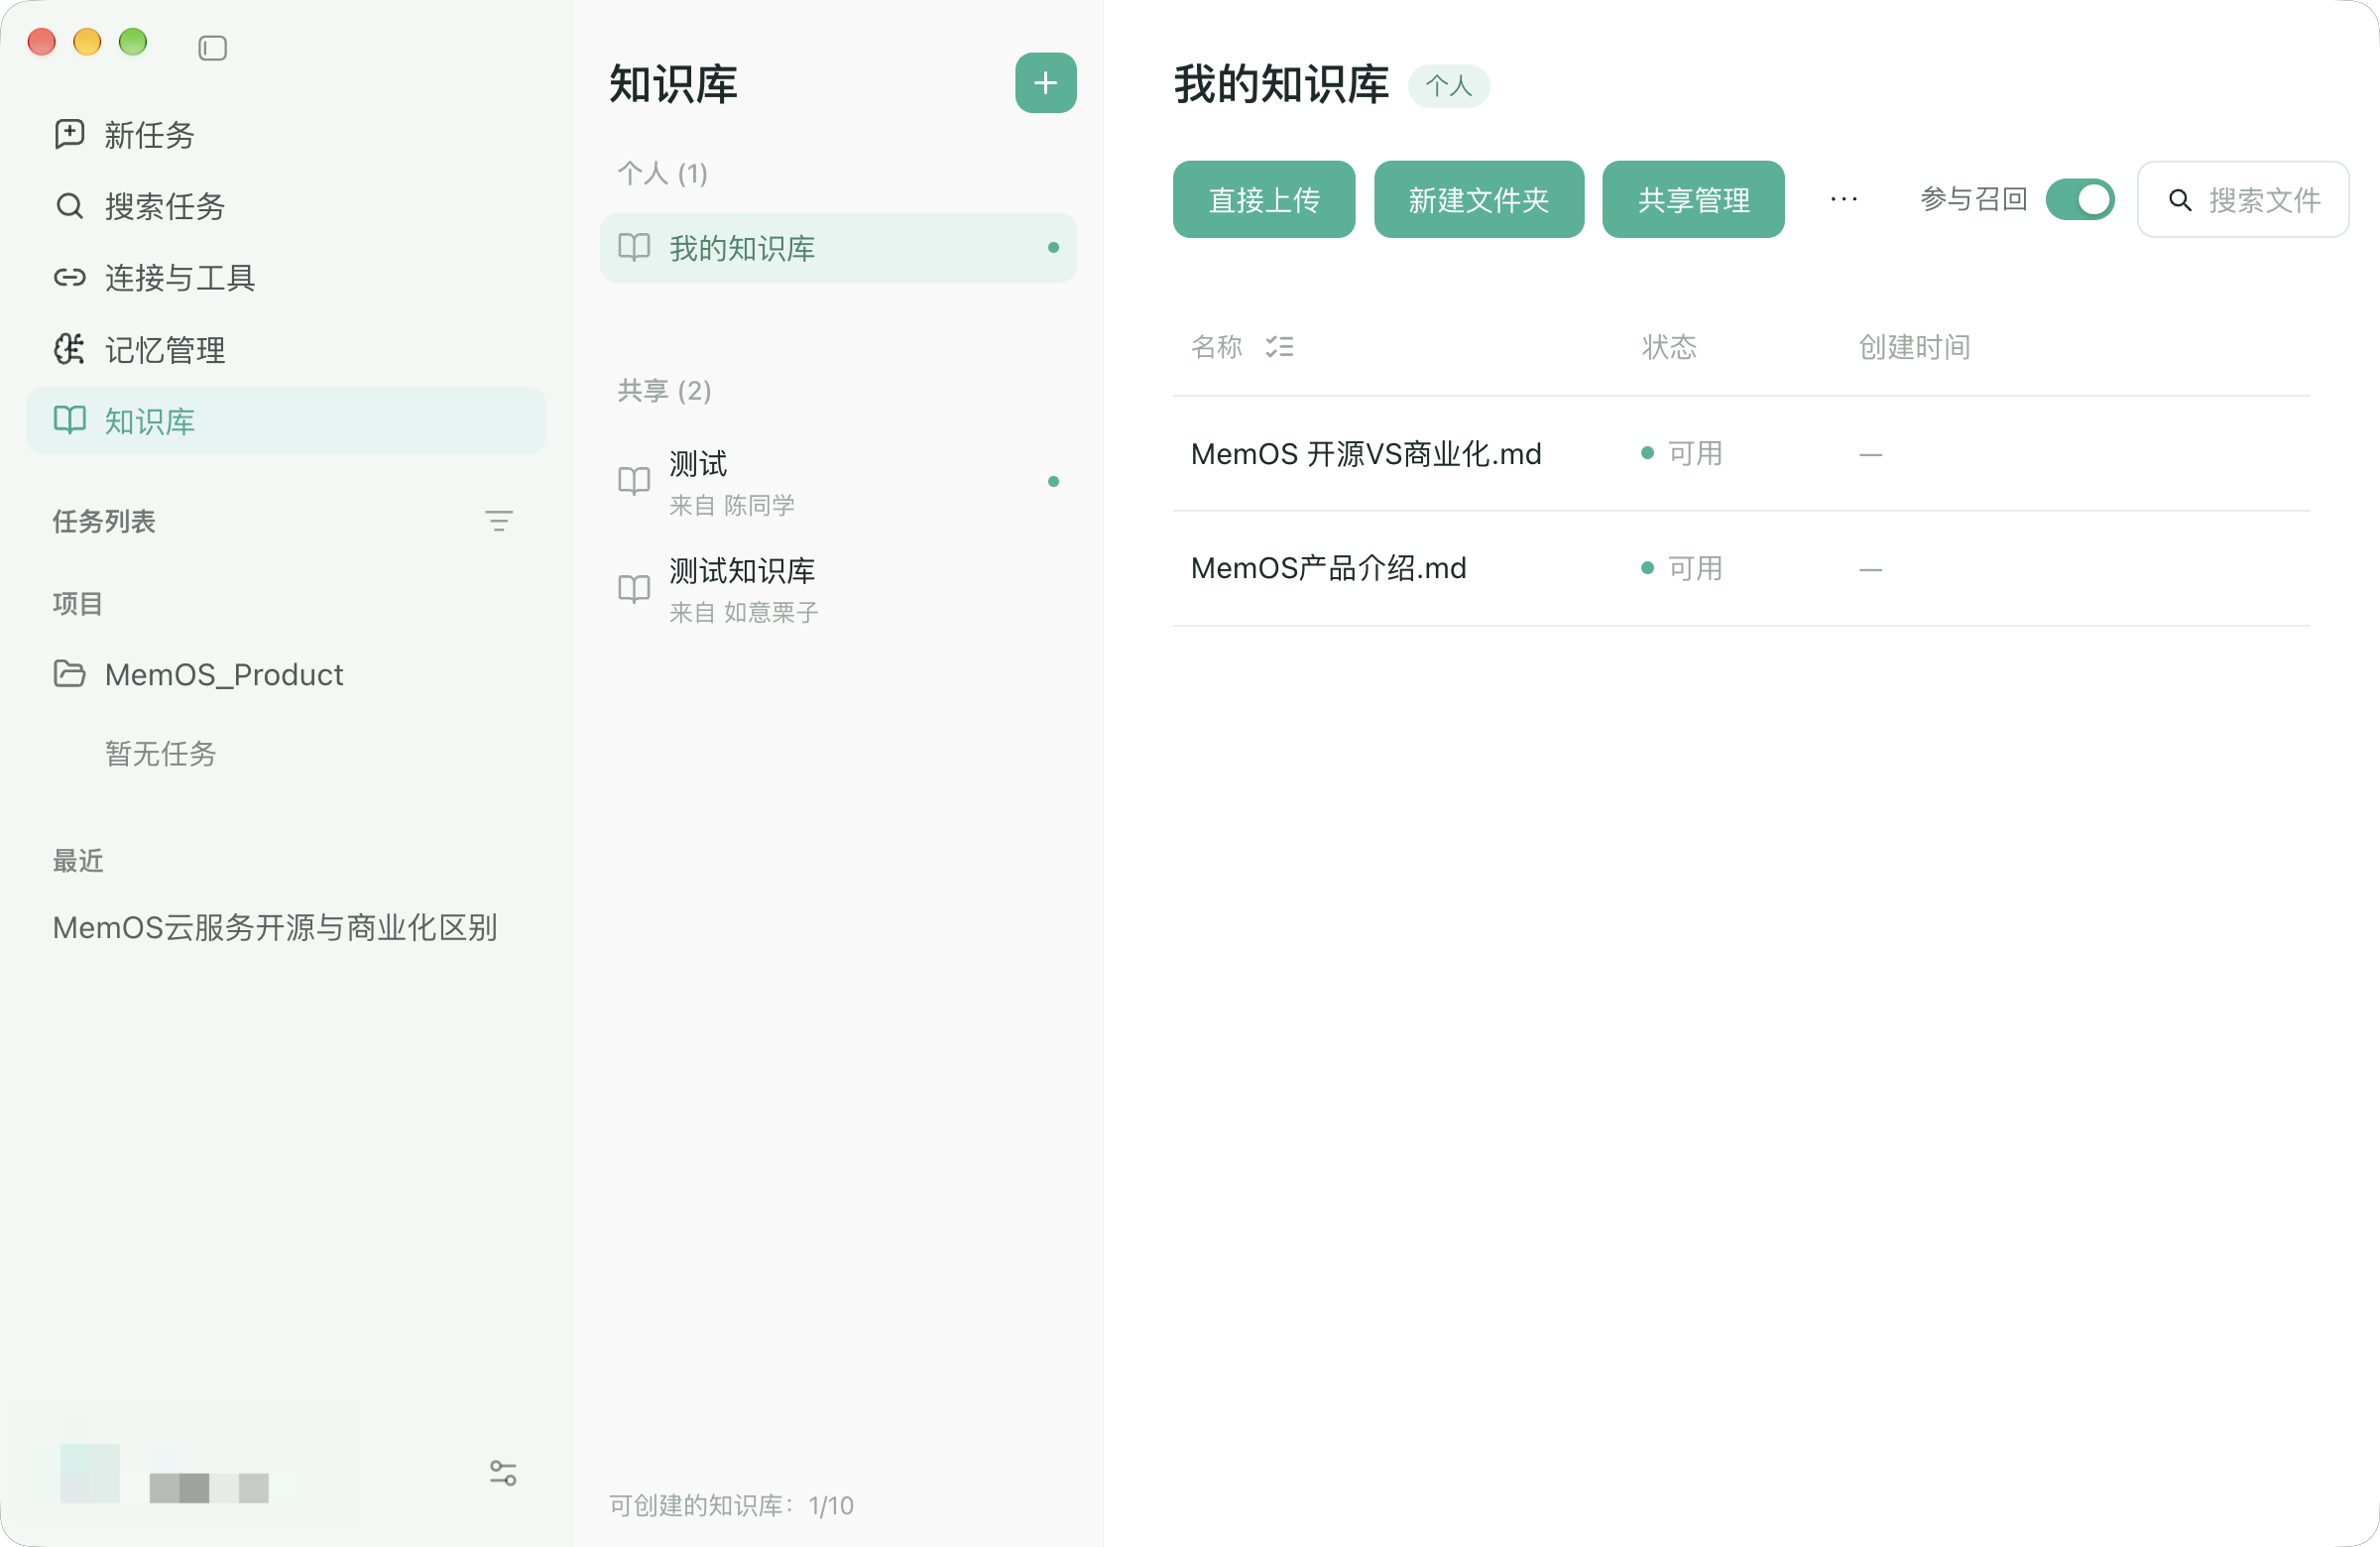Click the 个人 tag badge beside the title

pos(1448,86)
